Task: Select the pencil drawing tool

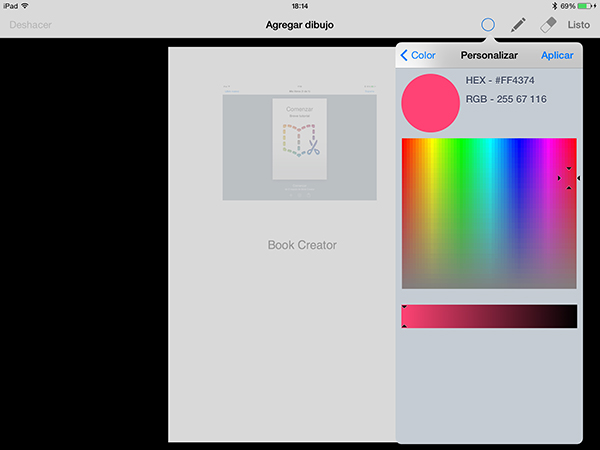Action: (518, 25)
